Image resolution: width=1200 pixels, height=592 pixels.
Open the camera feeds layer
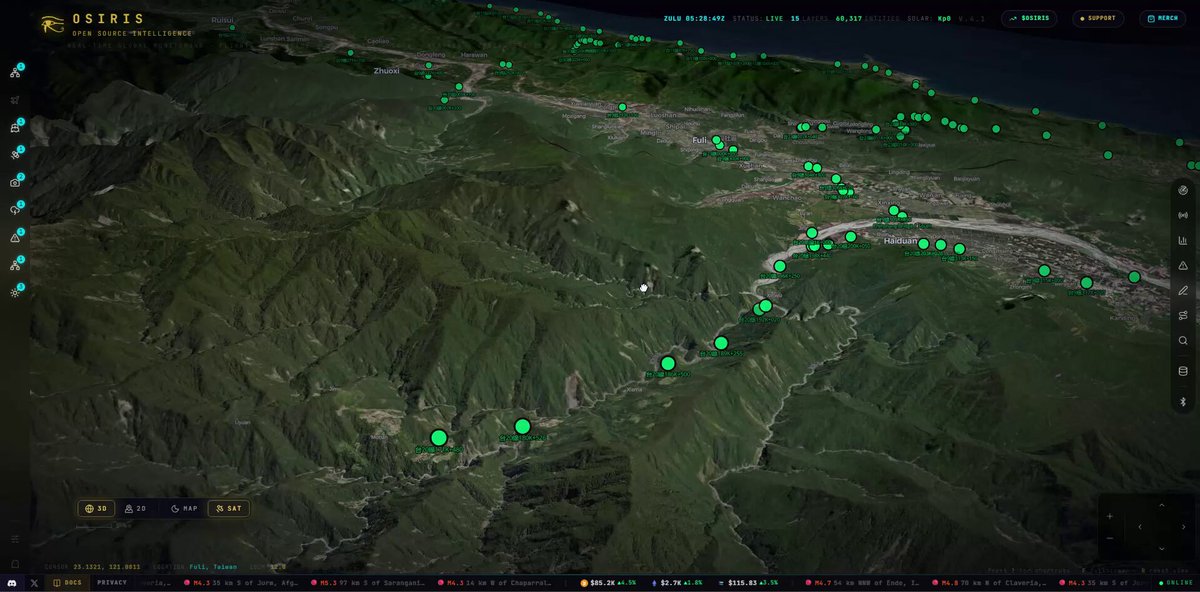click(15, 183)
